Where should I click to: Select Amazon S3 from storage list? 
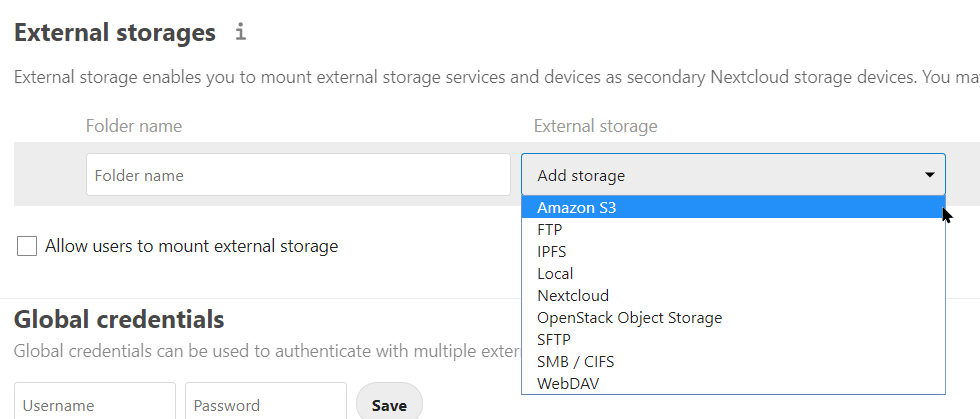[x=576, y=208]
